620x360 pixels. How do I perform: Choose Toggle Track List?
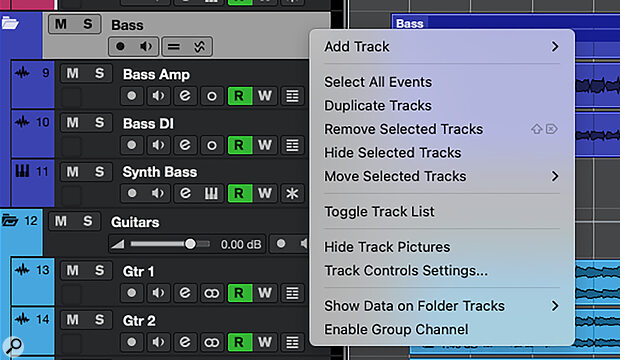(442, 212)
